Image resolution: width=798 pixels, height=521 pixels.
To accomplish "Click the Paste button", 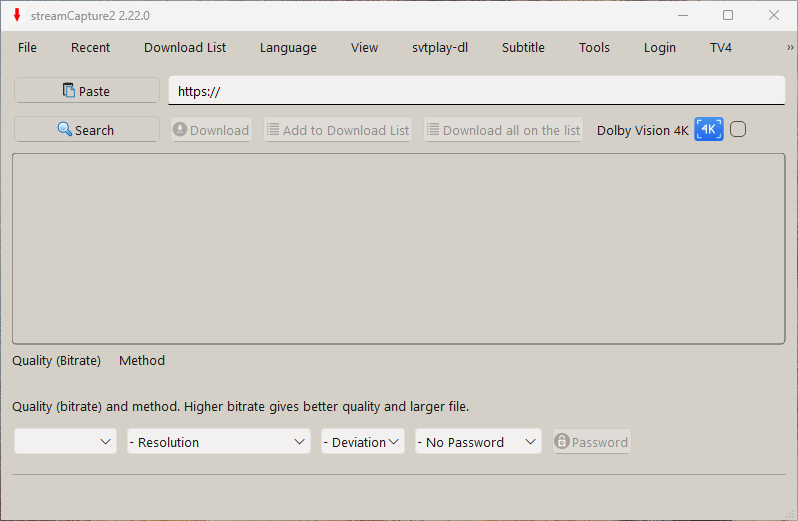I will point(87,91).
